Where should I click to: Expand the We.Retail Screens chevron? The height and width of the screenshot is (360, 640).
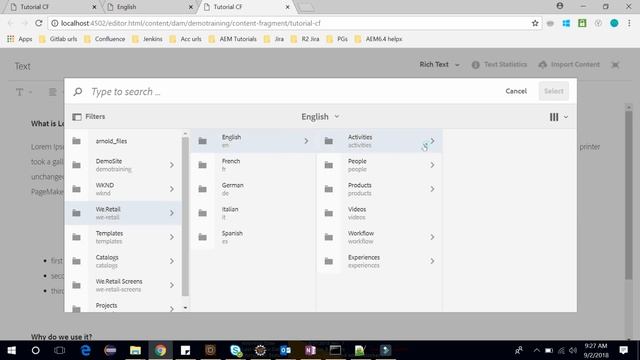tap(172, 285)
